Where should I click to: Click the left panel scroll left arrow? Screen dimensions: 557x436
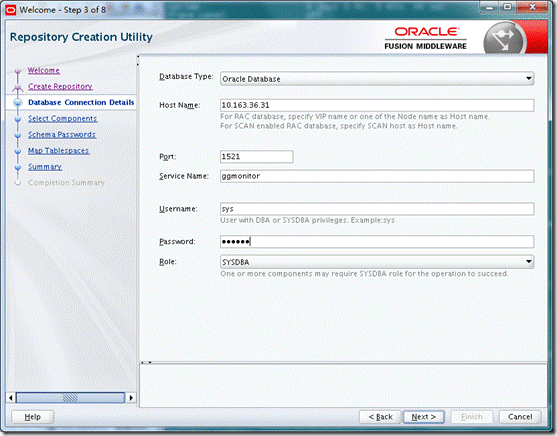tap(11, 398)
